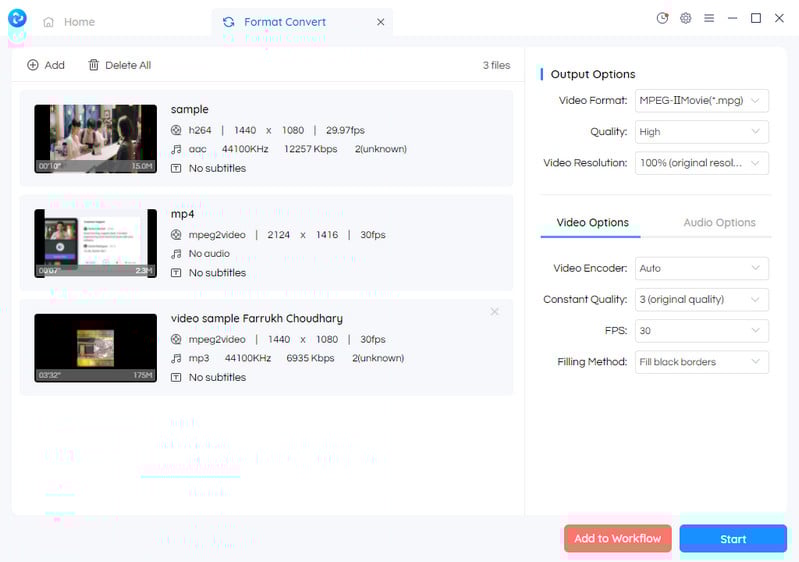799x562 pixels.
Task: Click the Format Convert refresh icon
Action: (x=229, y=22)
